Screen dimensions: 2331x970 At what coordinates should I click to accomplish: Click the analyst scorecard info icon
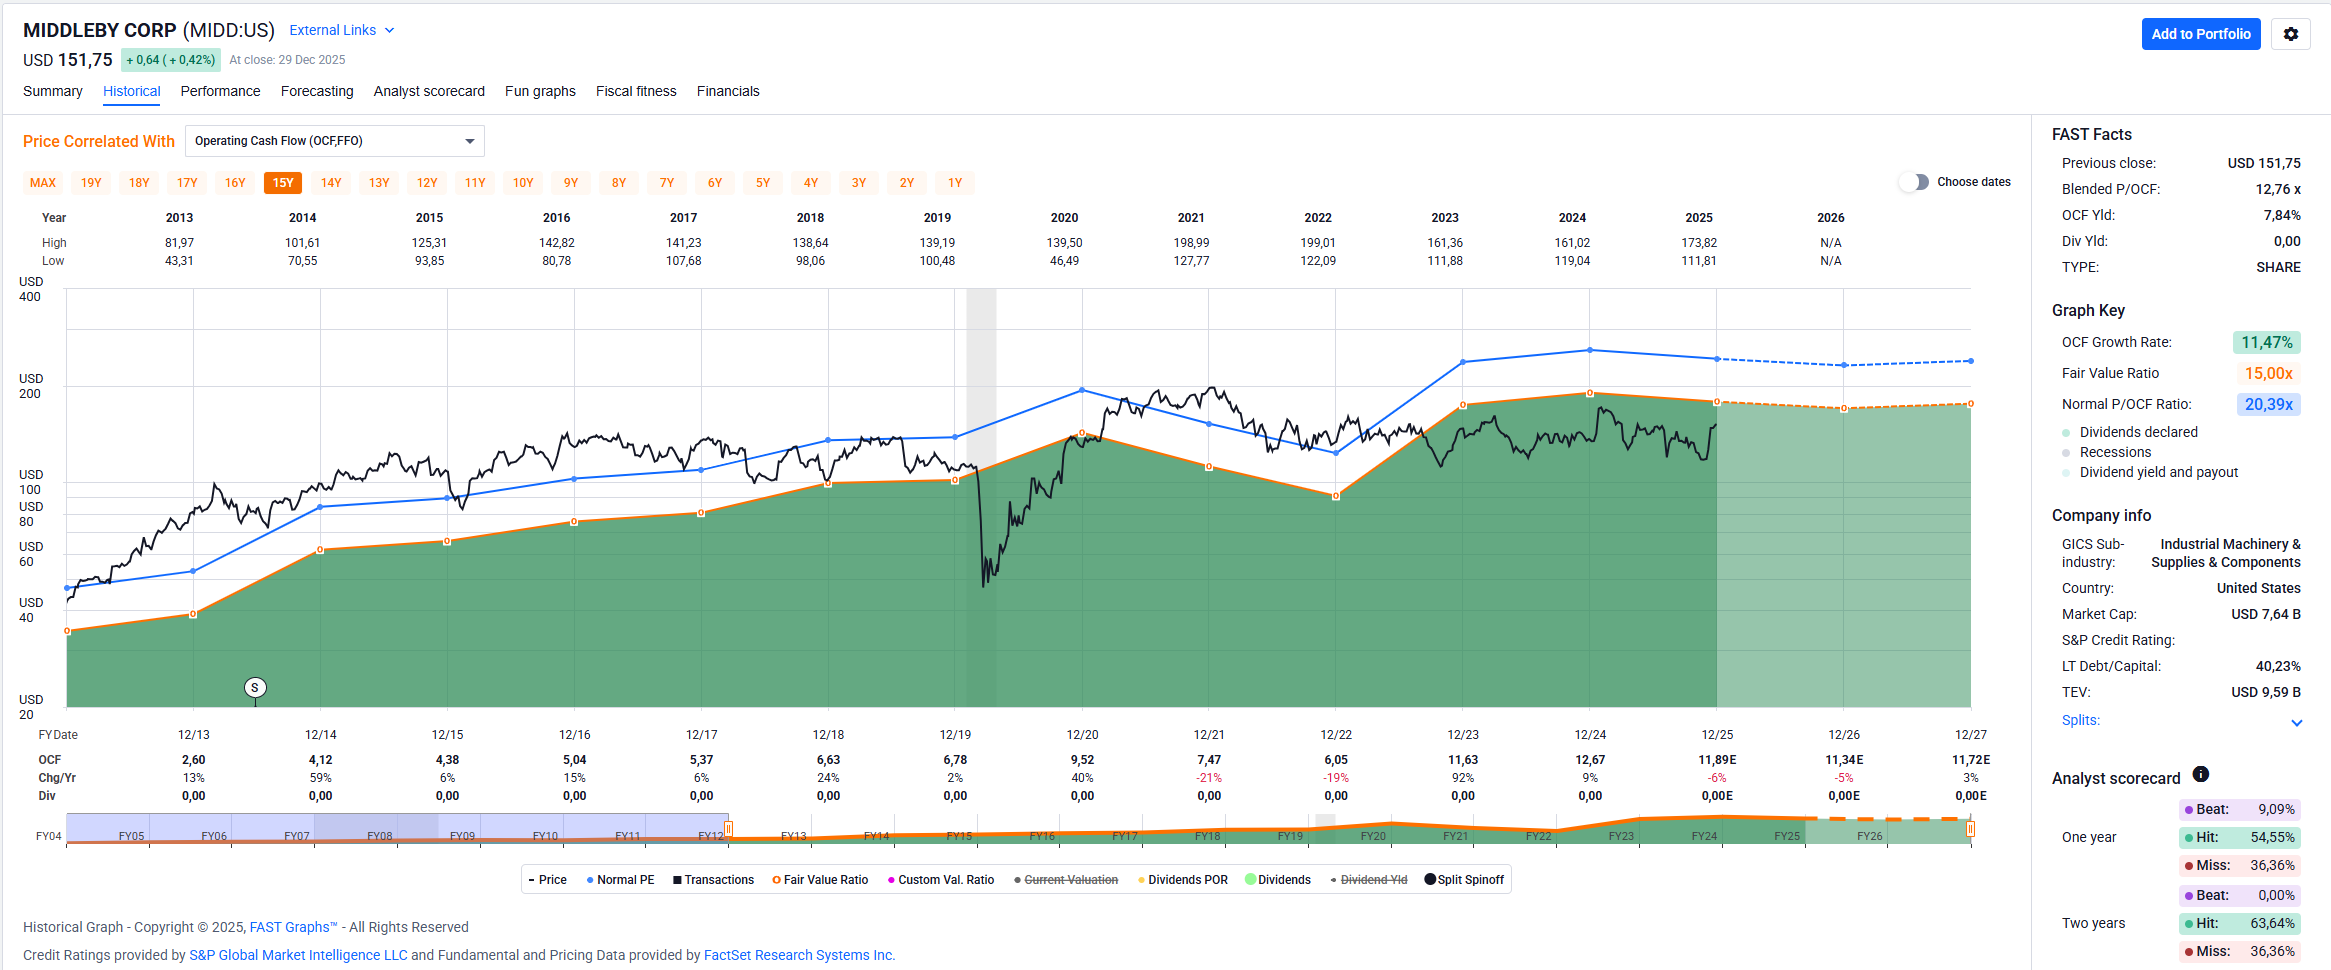[2200, 774]
